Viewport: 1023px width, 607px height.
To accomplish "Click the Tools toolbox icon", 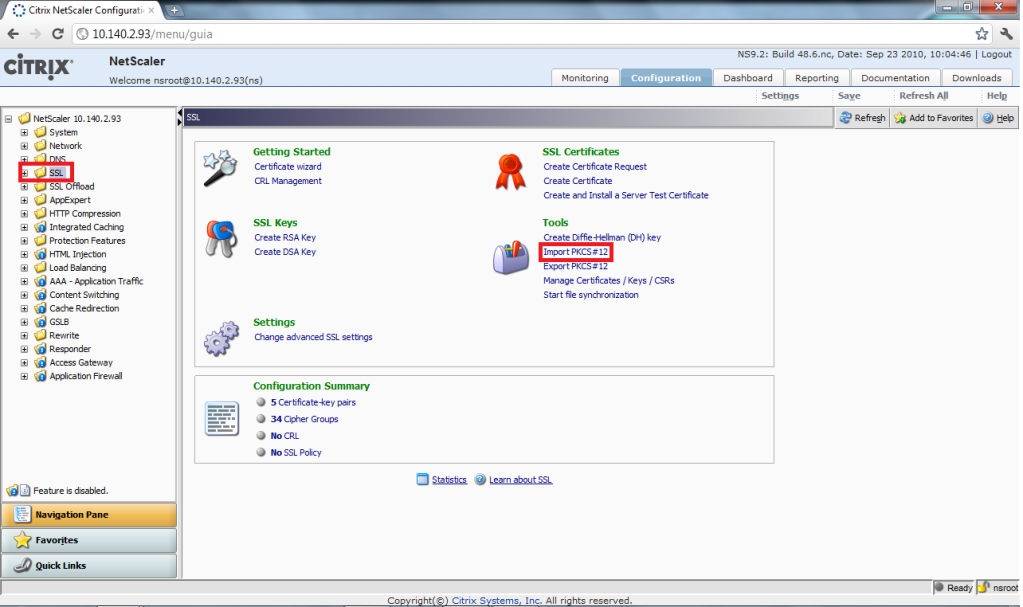I will coord(511,257).
